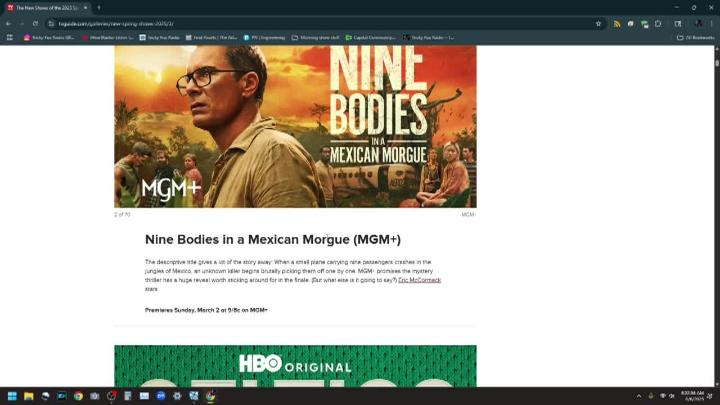Image resolution: width=720 pixels, height=405 pixels.
Task: Click the page vertical scrollbar
Action: tap(717, 216)
